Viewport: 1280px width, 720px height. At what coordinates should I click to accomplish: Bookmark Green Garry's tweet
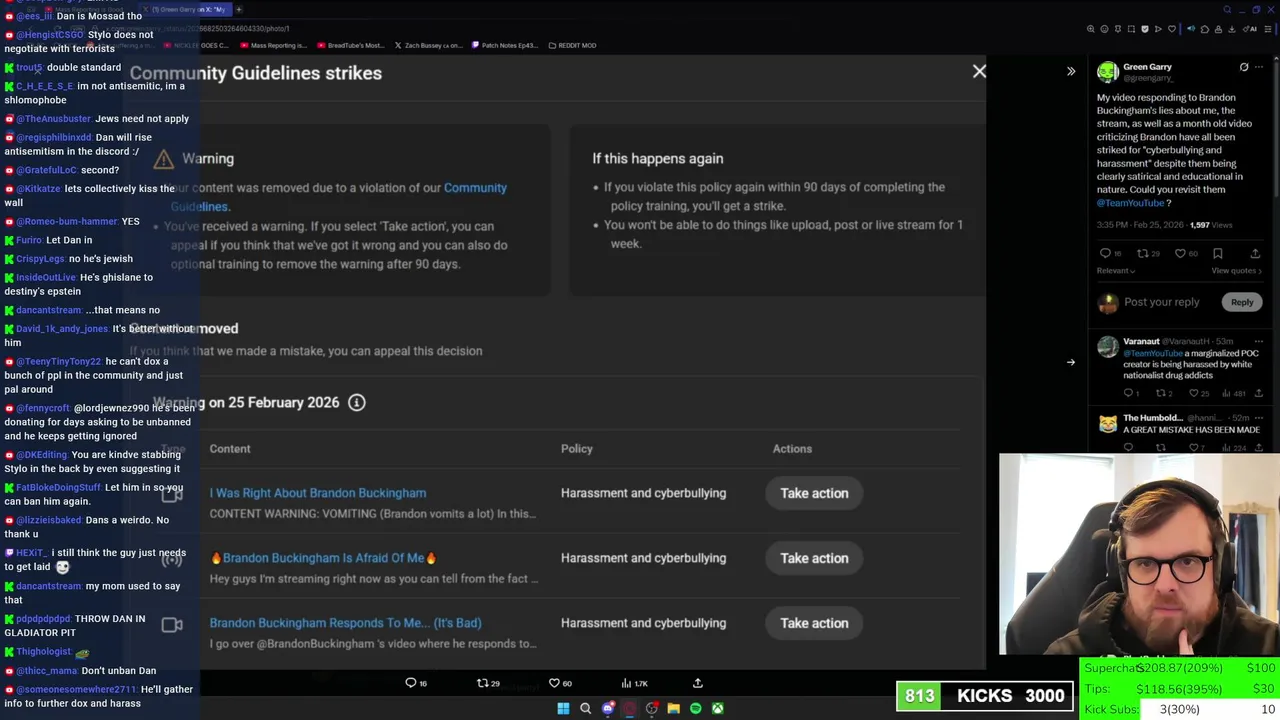[x=1218, y=254]
